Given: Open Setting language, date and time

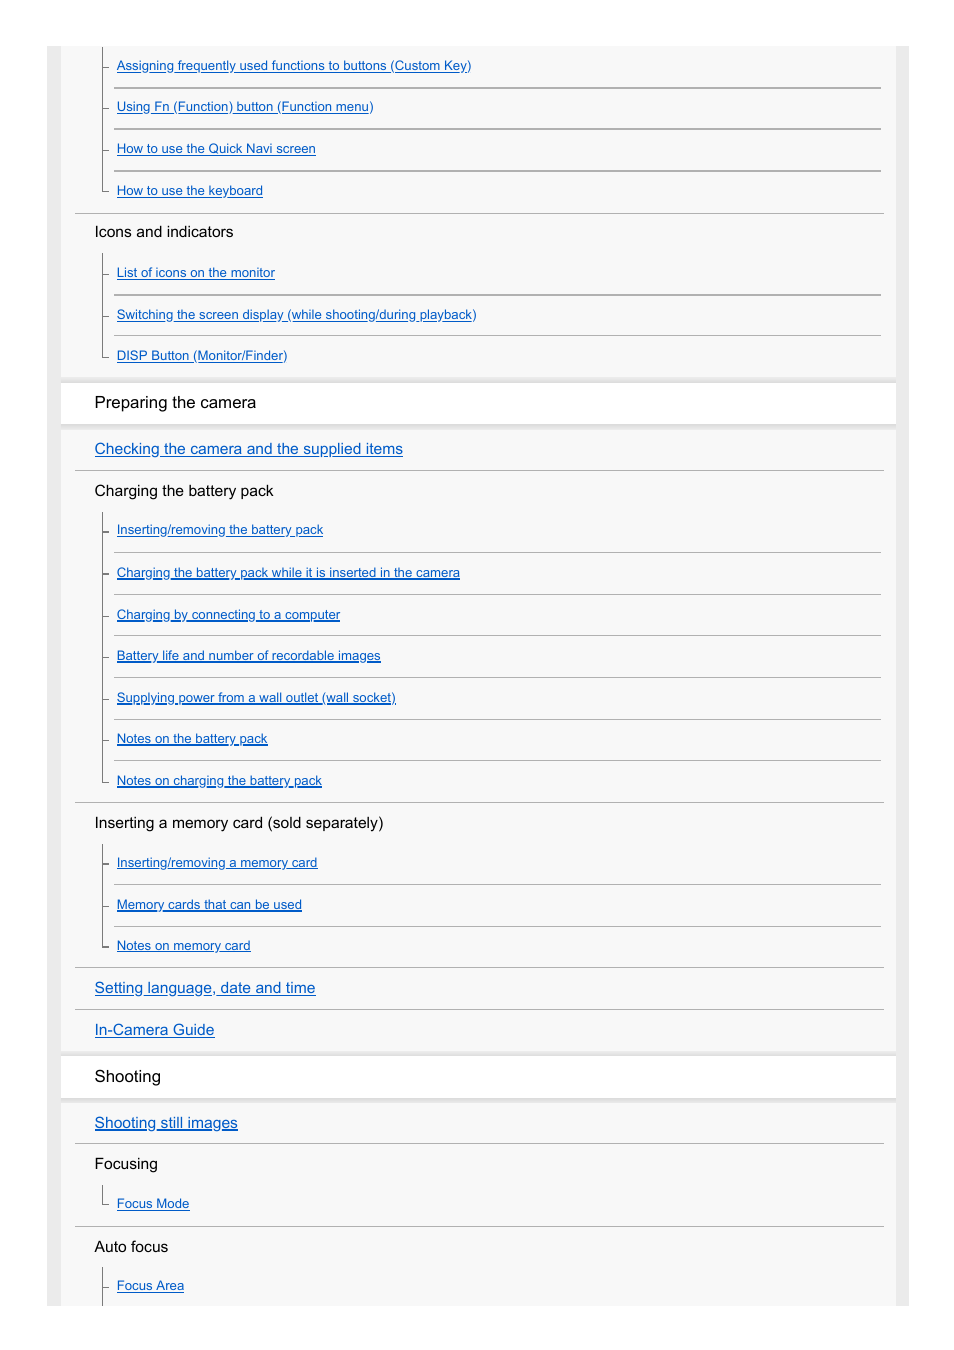Looking at the screenshot, I should click(x=205, y=988).
